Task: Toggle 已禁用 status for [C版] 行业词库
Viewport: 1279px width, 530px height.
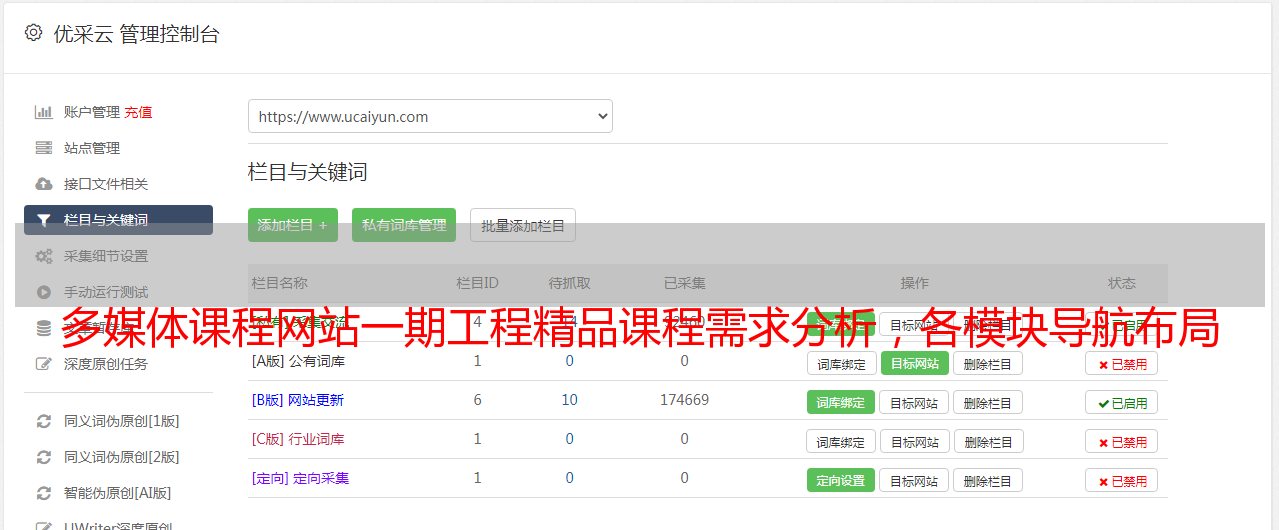Action: (1121, 442)
